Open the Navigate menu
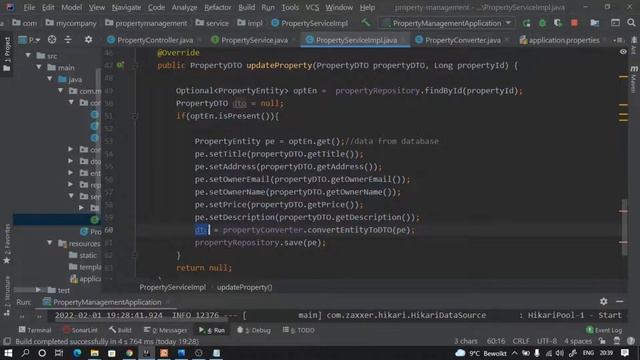Viewport: 640px width, 360px height. click(126, 7)
